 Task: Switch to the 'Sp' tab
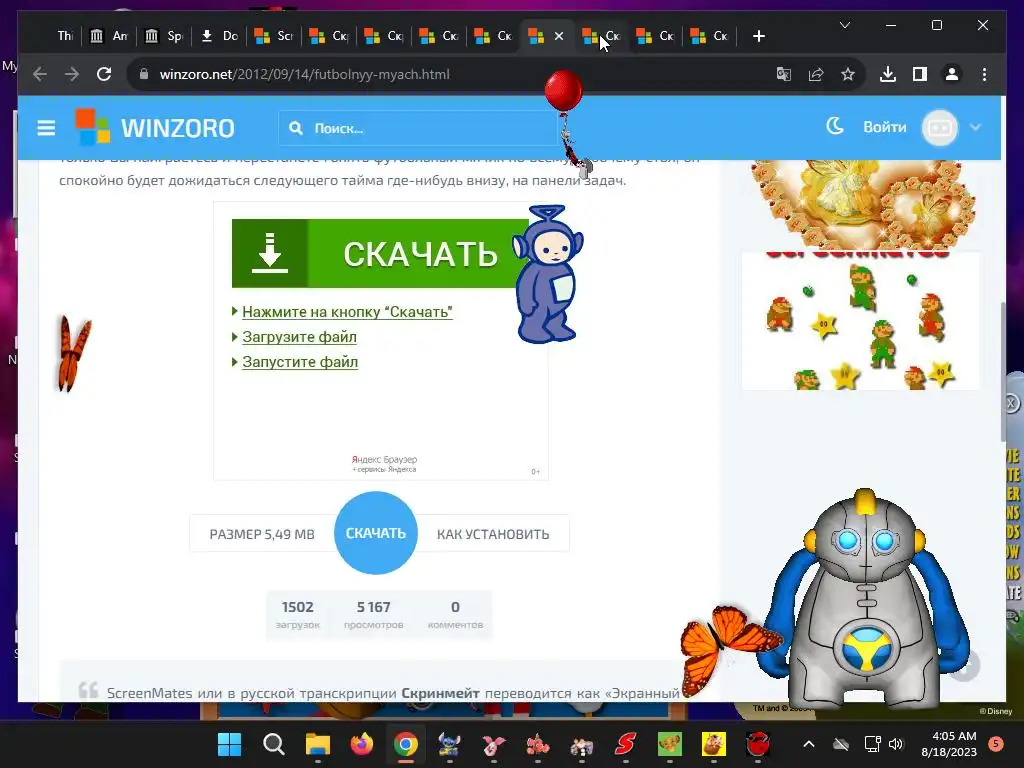pos(164,36)
